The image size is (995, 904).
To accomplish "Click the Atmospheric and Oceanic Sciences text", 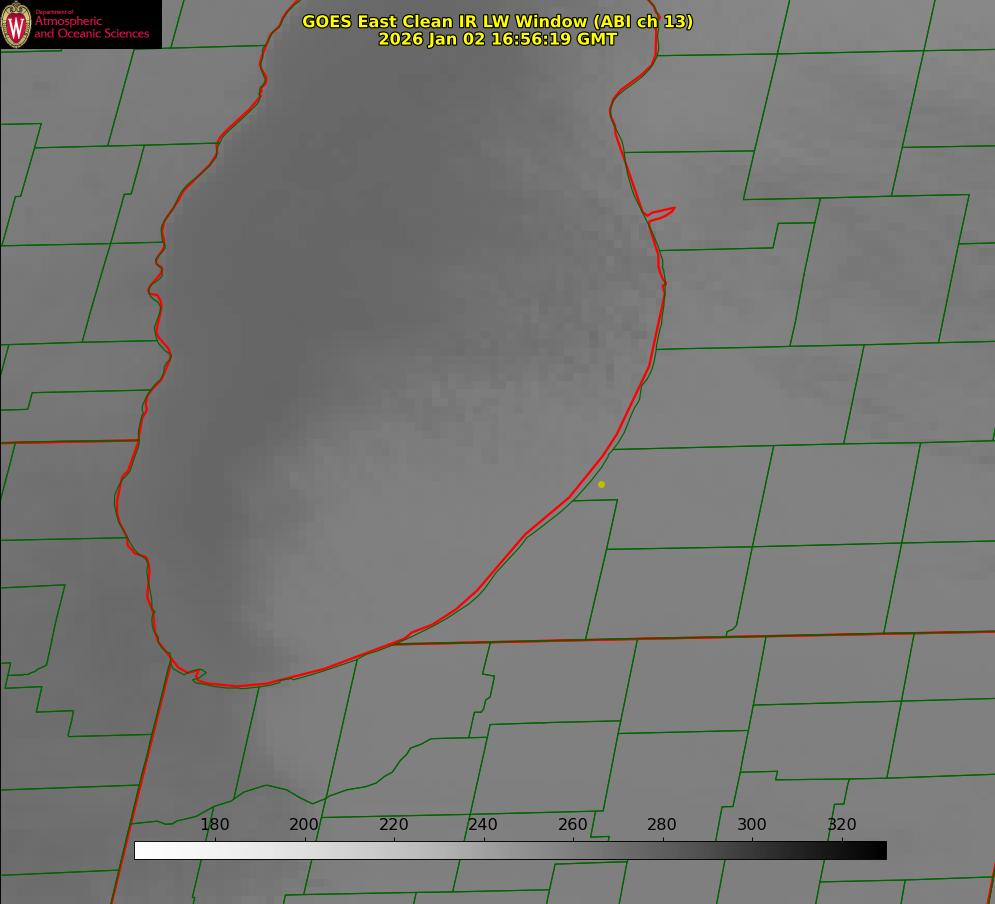I will (x=91, y=28).
